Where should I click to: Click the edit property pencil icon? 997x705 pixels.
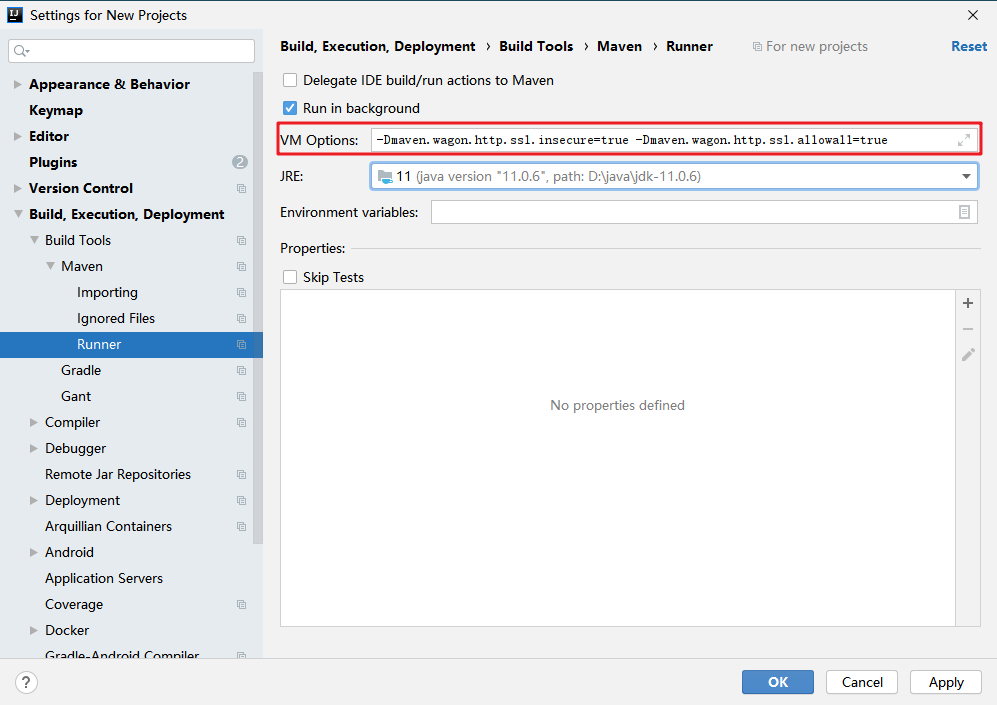click(967, 354)
